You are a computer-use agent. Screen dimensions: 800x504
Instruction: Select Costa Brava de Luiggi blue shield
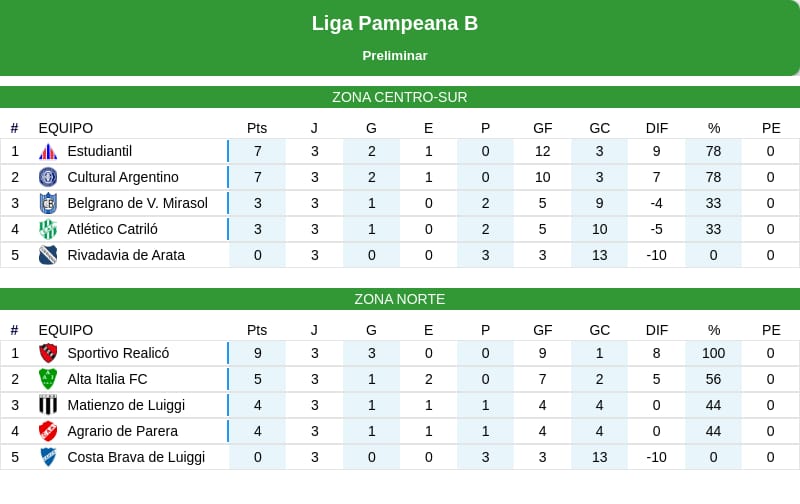48,458
